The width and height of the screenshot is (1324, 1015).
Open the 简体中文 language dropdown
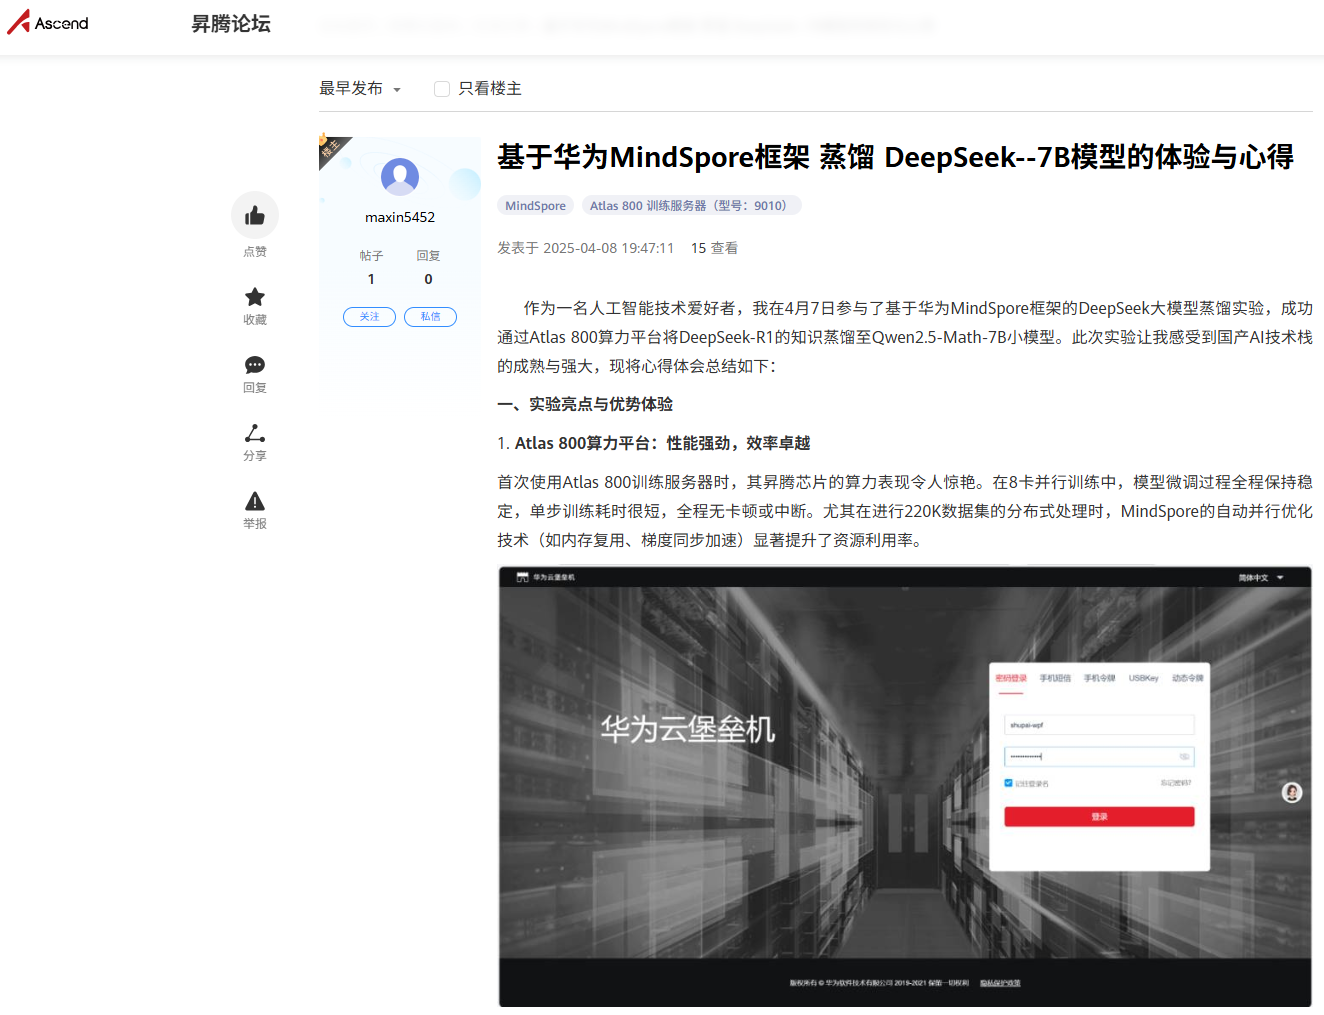coord(1260,578)
